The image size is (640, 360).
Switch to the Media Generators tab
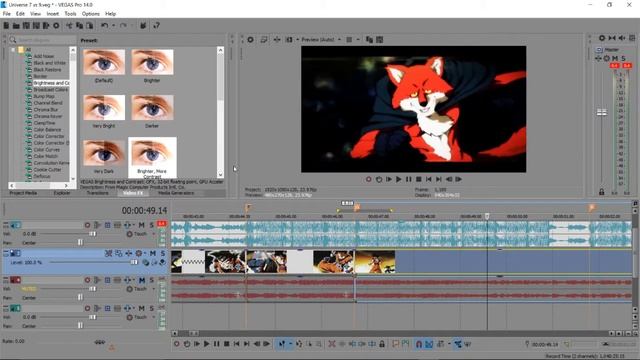point(176,193)
